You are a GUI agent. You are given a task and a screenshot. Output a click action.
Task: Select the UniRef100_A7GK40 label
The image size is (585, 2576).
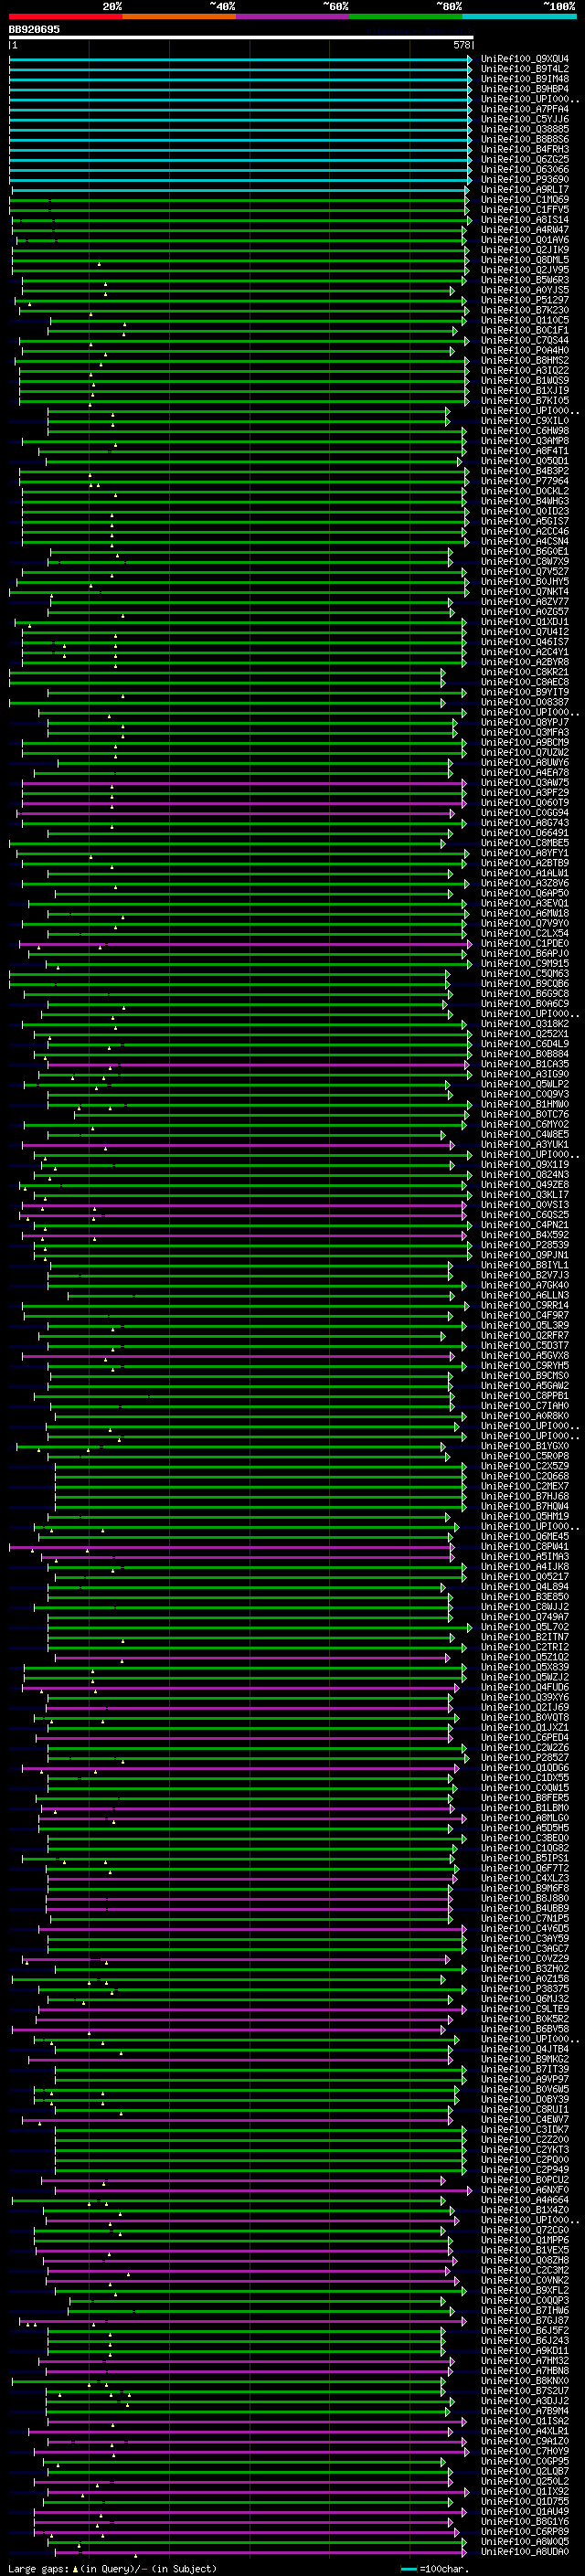pos(524,1284)
